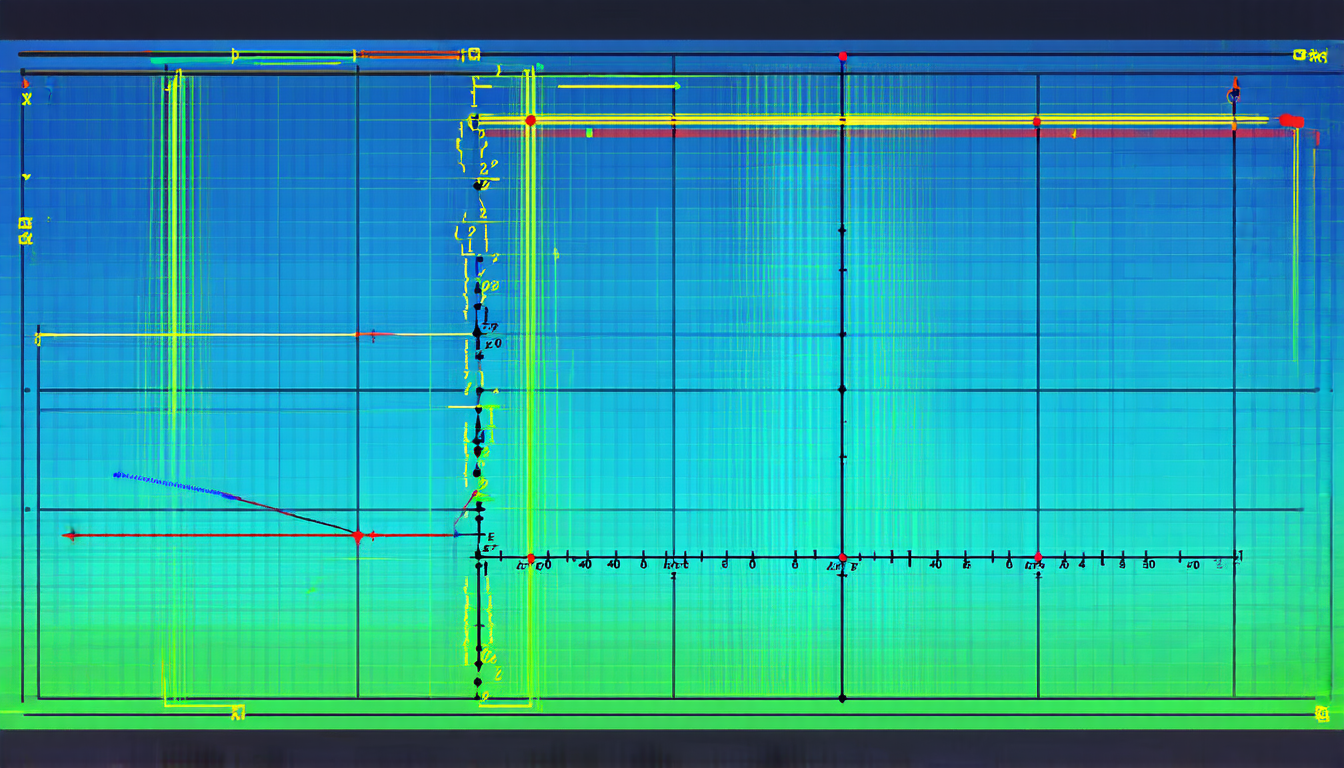Click the yellow X icon at top-left

27,98
